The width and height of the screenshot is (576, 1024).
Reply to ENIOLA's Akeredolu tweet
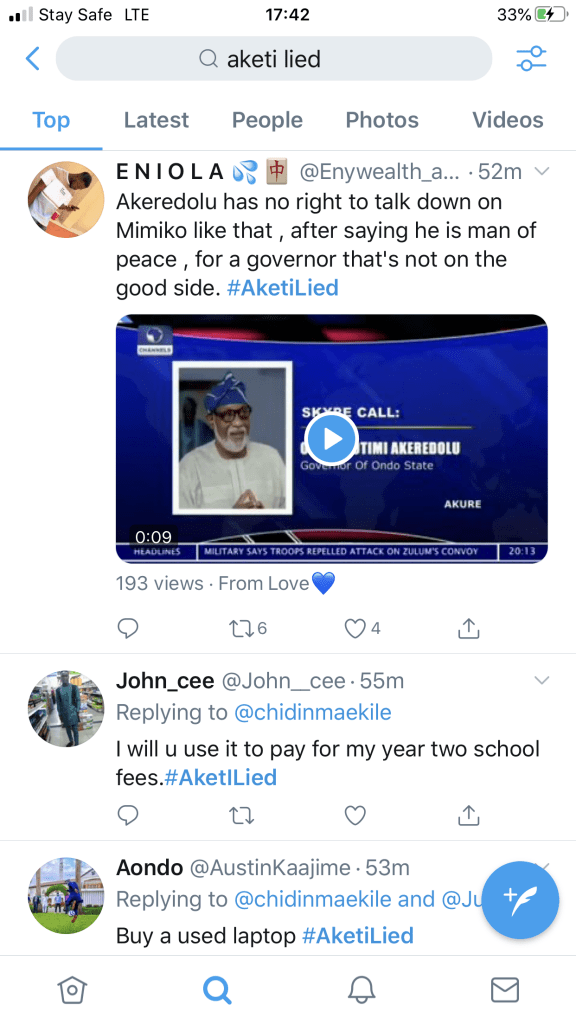[127, 628]
